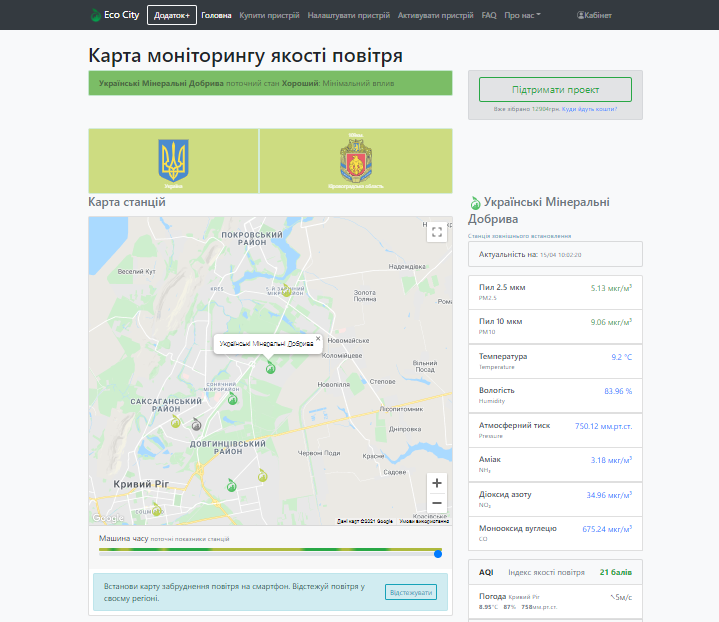Image resolution: width=719 pixels, height=622 pixels.
Task: Zoom in on the map with plus button
Action: click(x=436, y=482)
